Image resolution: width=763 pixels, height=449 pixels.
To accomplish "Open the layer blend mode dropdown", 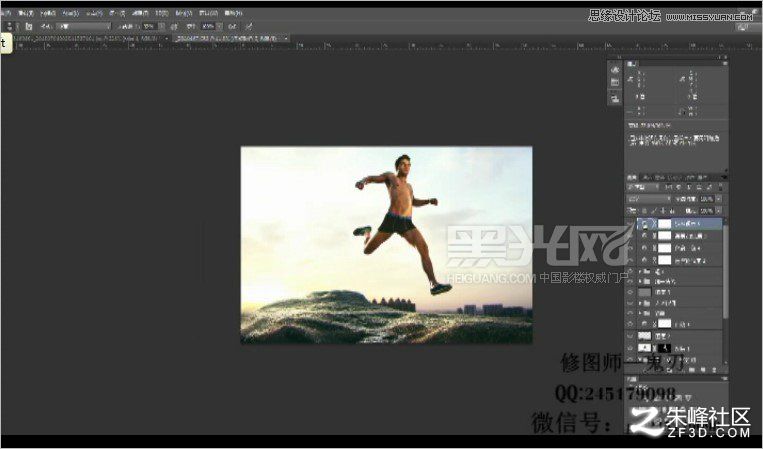I will (x=649, y=199).
